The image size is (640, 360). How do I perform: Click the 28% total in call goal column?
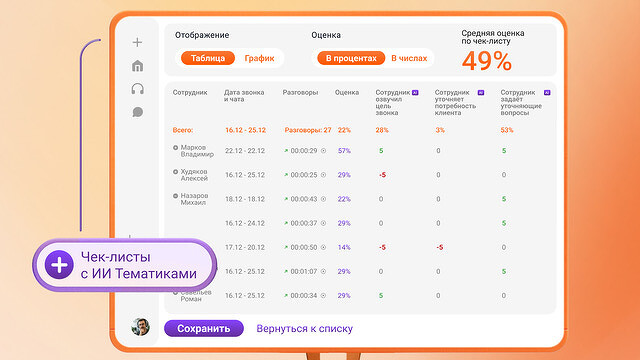[x=382, y=130]
